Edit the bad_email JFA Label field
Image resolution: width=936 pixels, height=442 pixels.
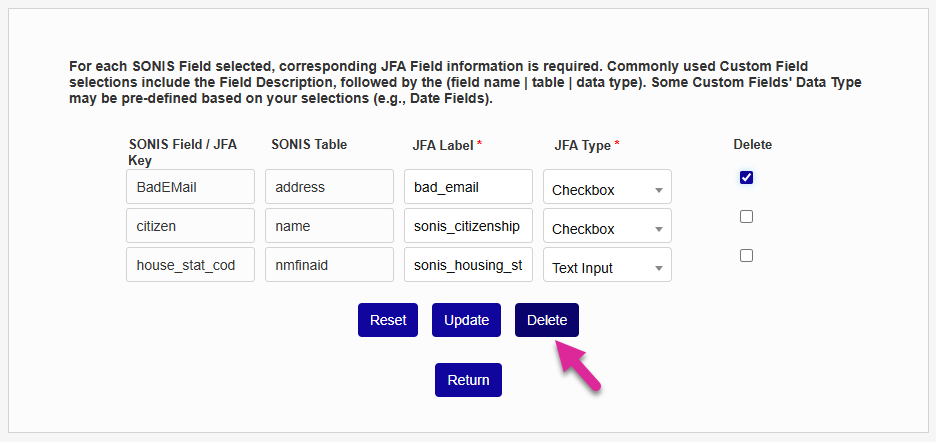point(468,187)
